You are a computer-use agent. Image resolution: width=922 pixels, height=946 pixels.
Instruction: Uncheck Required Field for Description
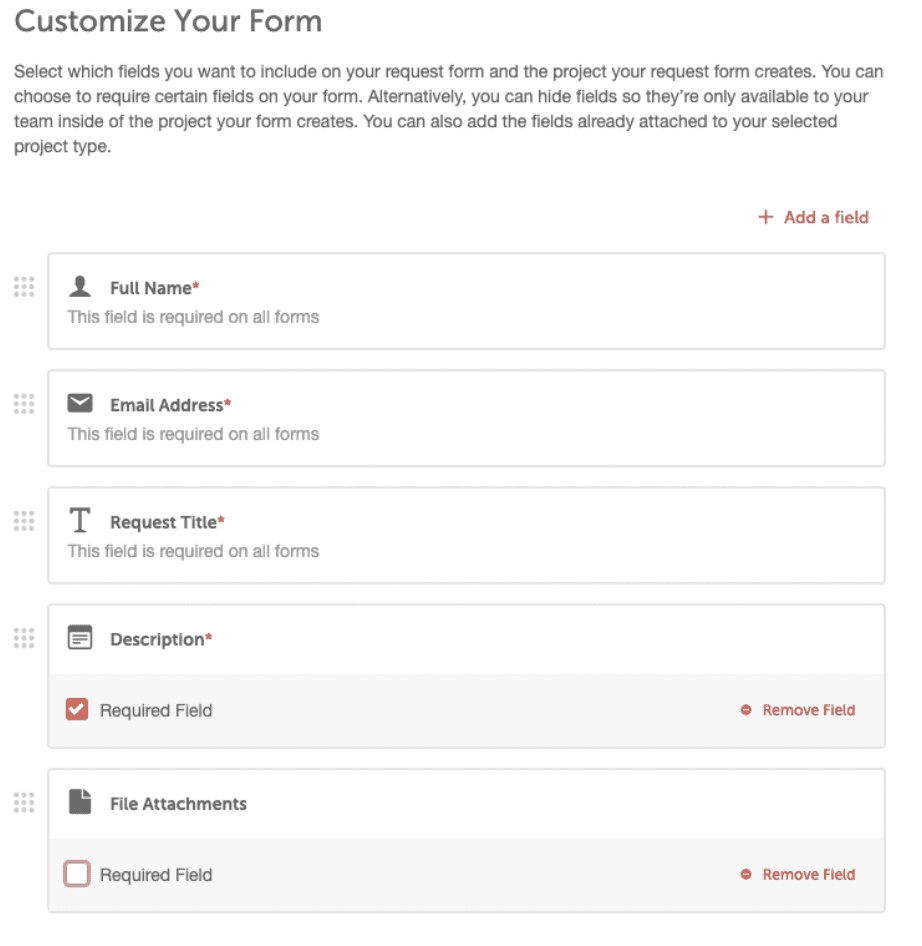(77, 710)
